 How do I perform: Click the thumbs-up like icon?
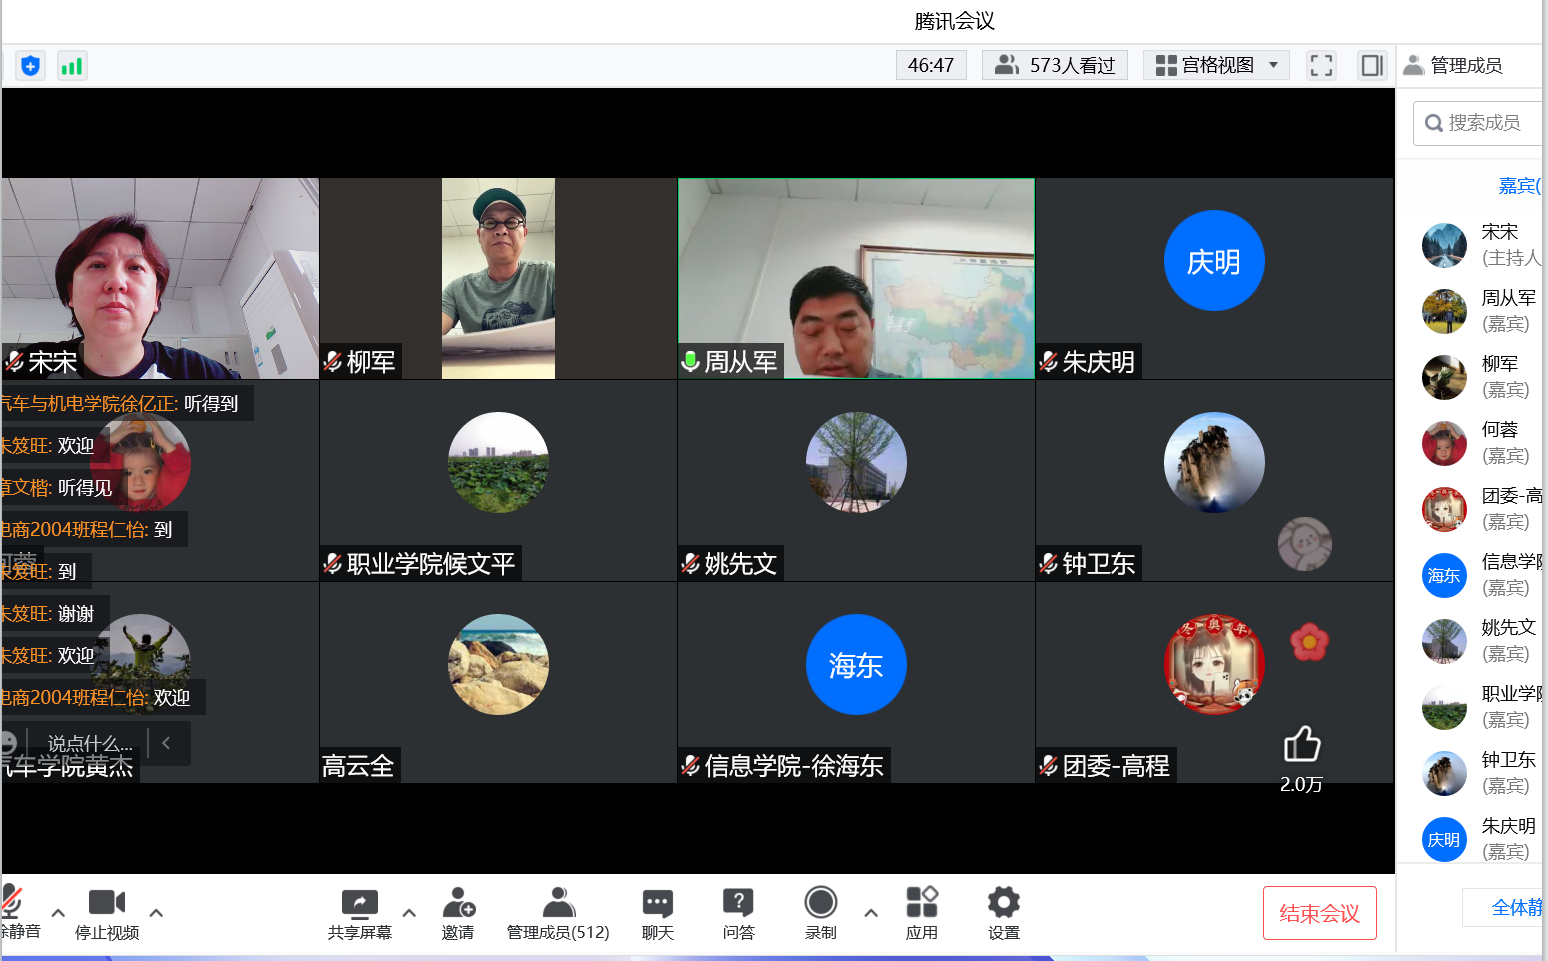[1302, 744]
